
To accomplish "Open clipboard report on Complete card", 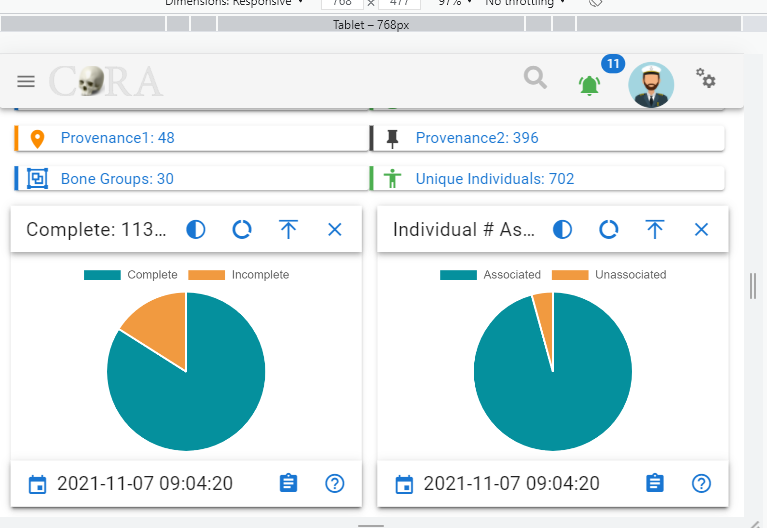I will 288,483.
